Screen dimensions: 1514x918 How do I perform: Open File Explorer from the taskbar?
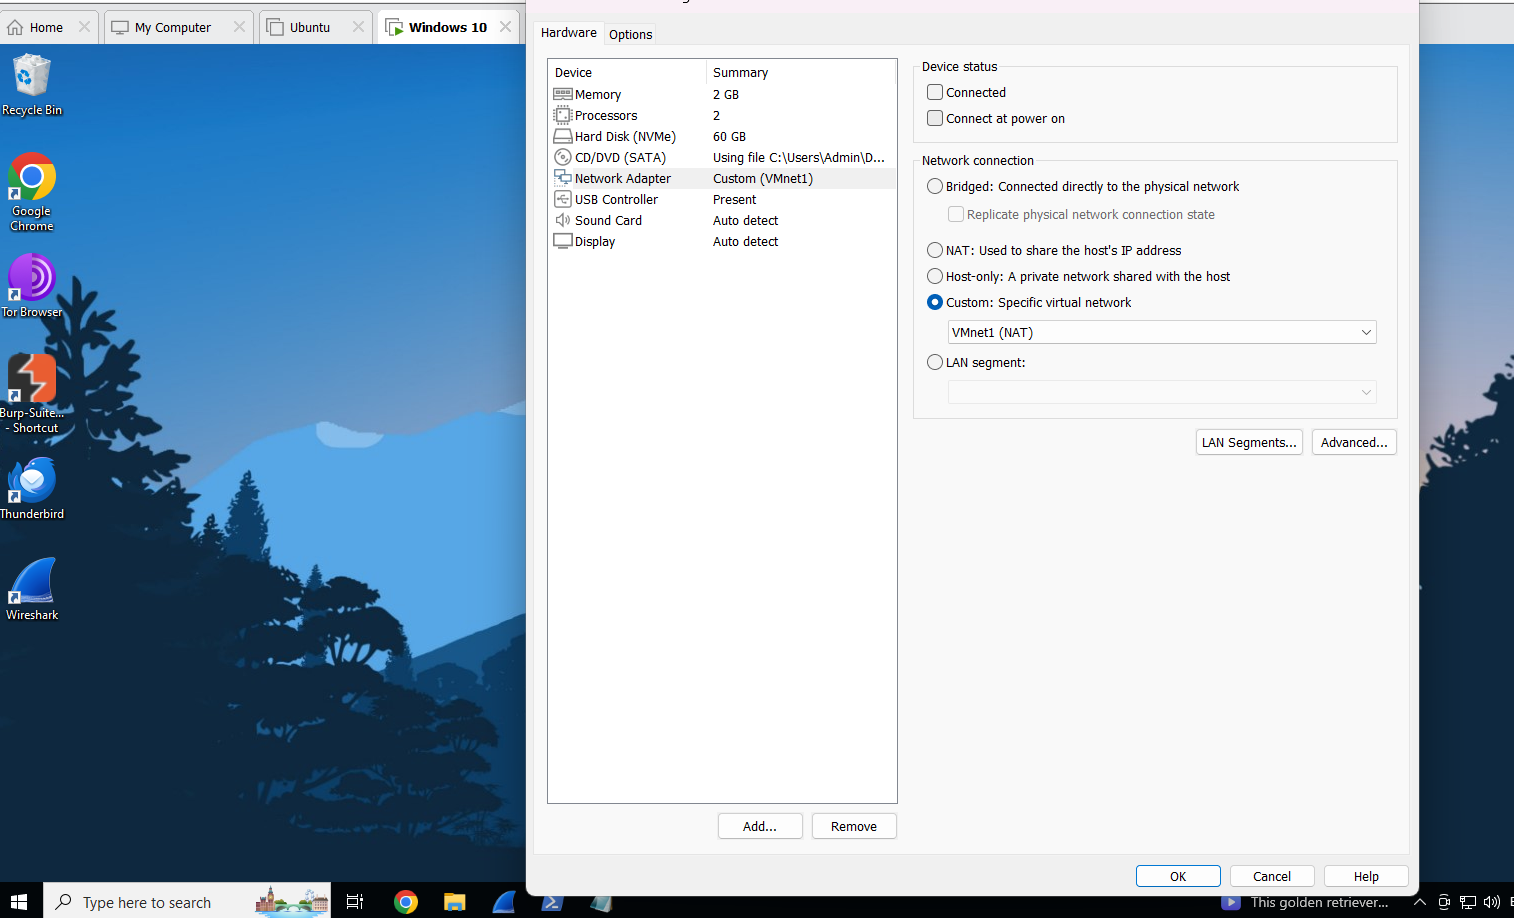455,901
